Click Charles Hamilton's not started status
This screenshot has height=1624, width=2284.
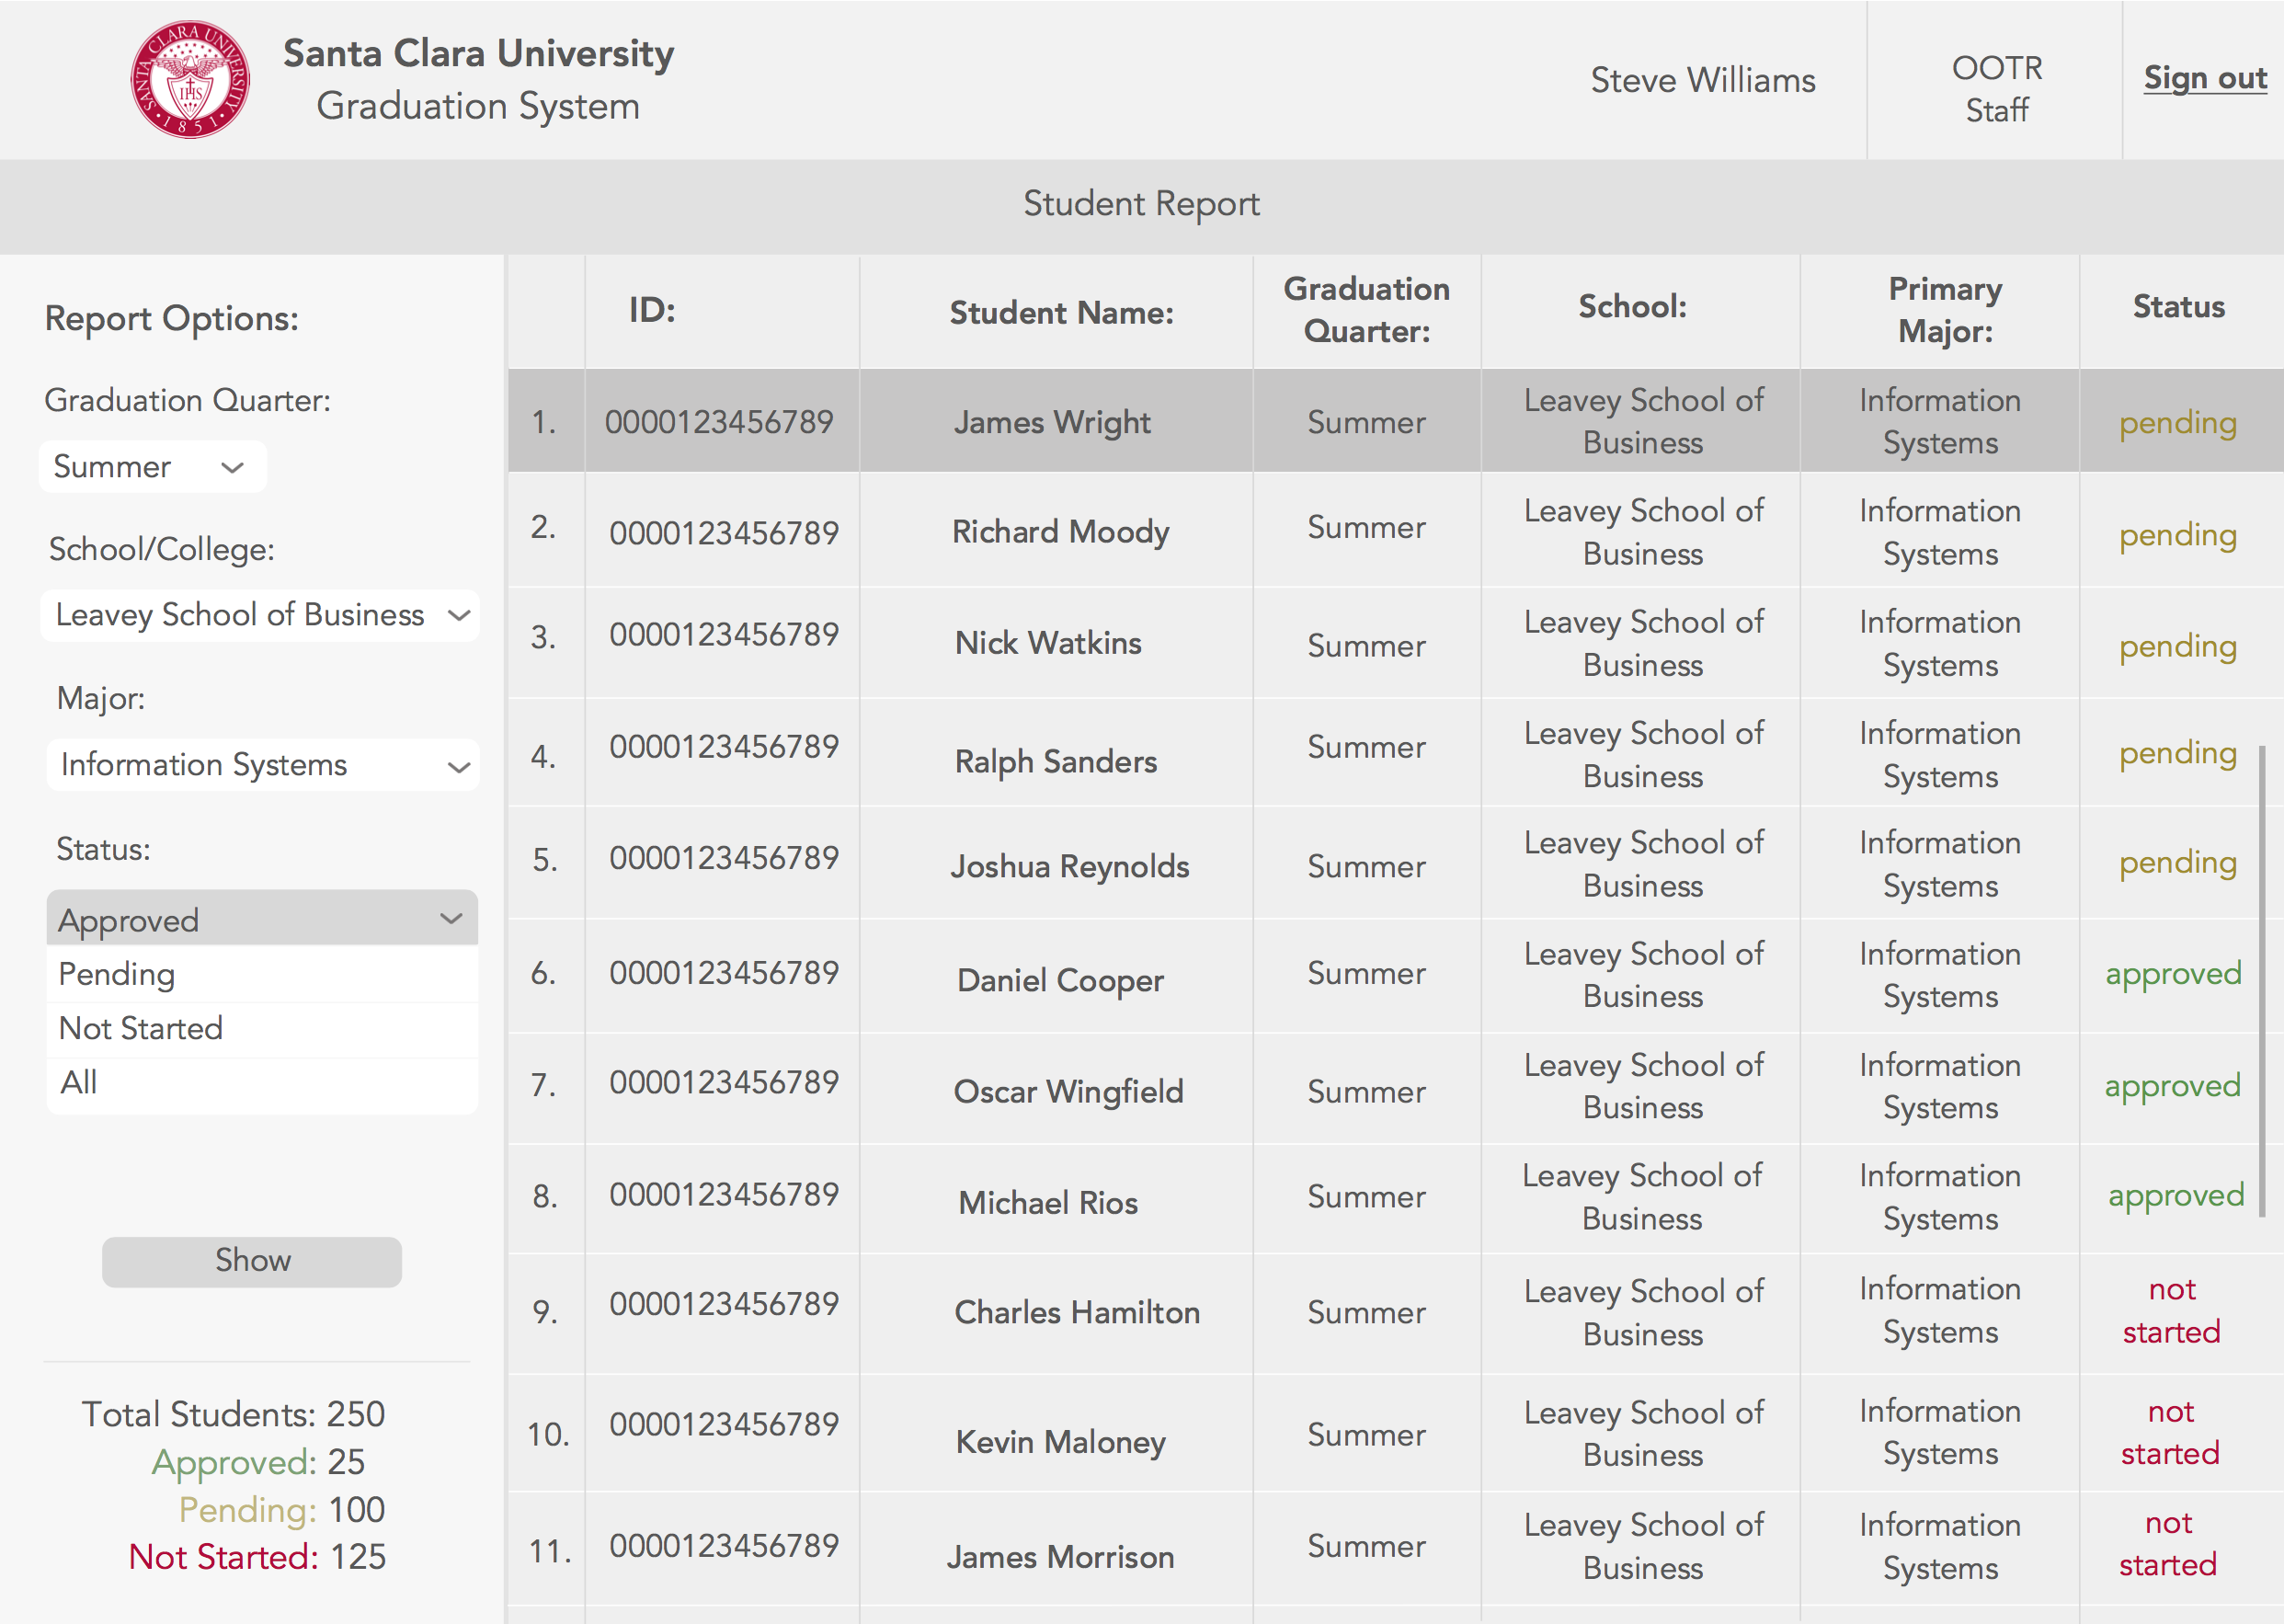pyautogui.click(x=2171, y=1310)
